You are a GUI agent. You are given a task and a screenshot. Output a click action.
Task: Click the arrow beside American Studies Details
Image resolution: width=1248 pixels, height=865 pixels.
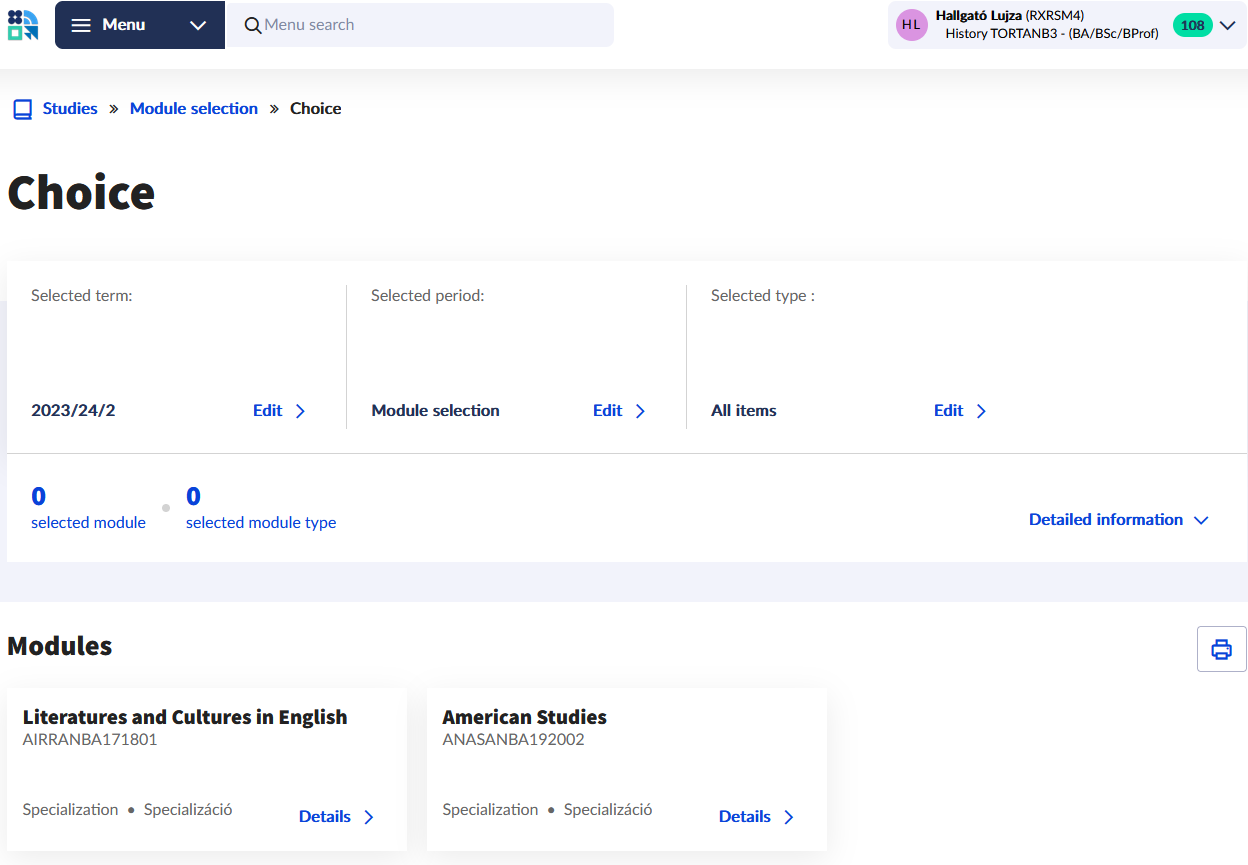[789, 817]
